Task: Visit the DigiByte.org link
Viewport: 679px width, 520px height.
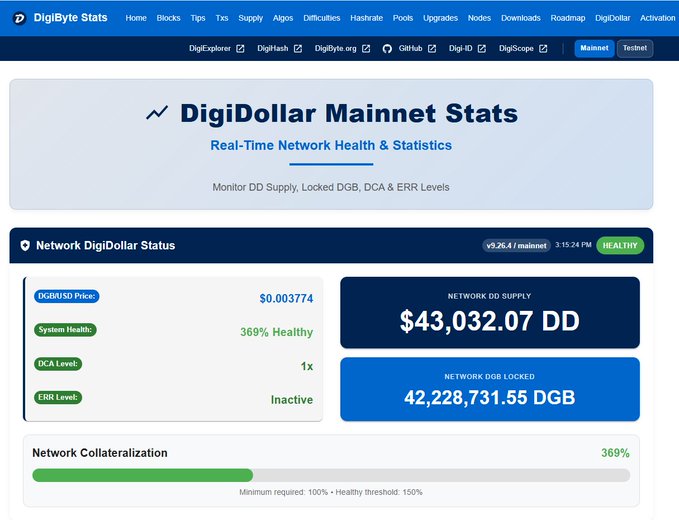Action: pos(336,48)
